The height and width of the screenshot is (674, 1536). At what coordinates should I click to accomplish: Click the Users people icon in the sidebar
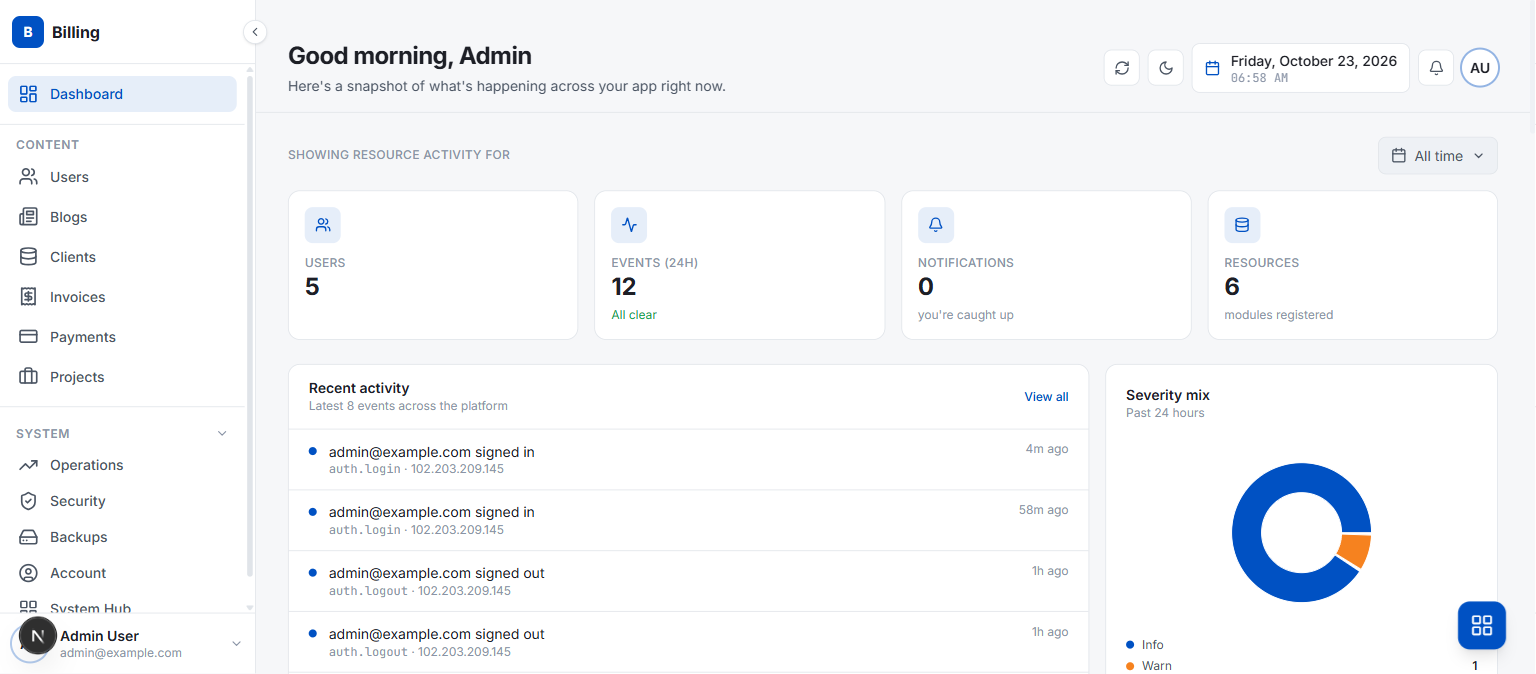(x=29, y=177)
